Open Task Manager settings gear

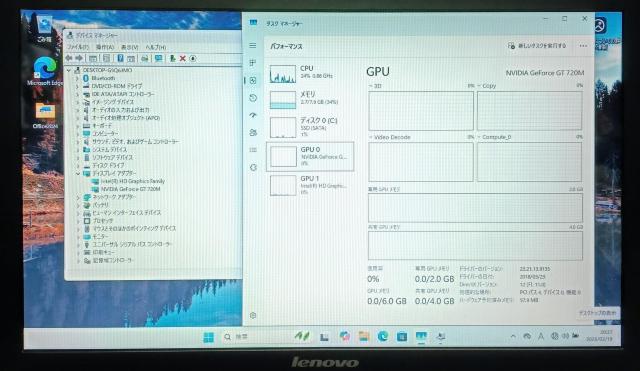click(x=253, y=315)
